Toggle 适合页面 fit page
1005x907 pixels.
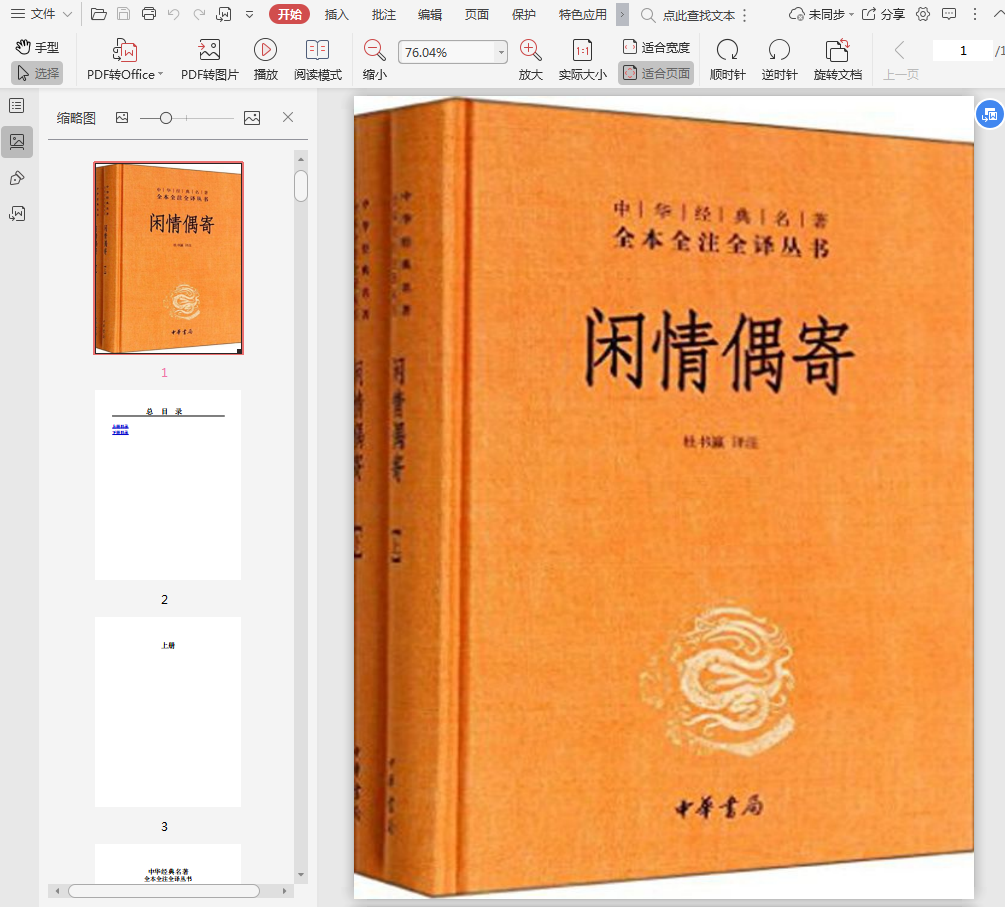[656, 73]
